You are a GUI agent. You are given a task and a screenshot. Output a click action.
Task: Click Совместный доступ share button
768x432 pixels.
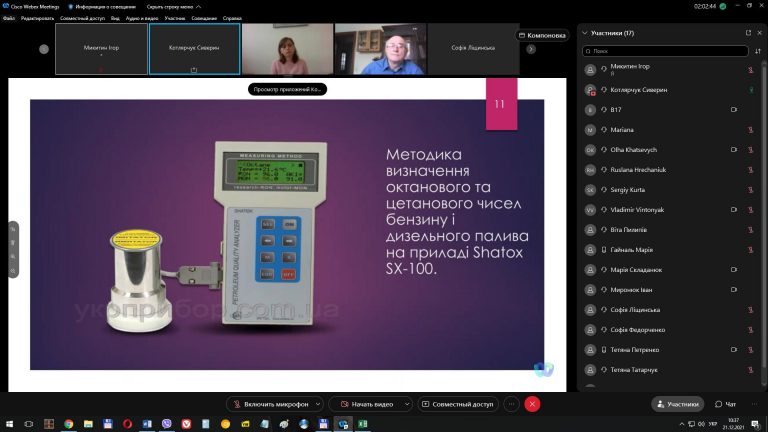pyautogui.click(x=457, y=404)
